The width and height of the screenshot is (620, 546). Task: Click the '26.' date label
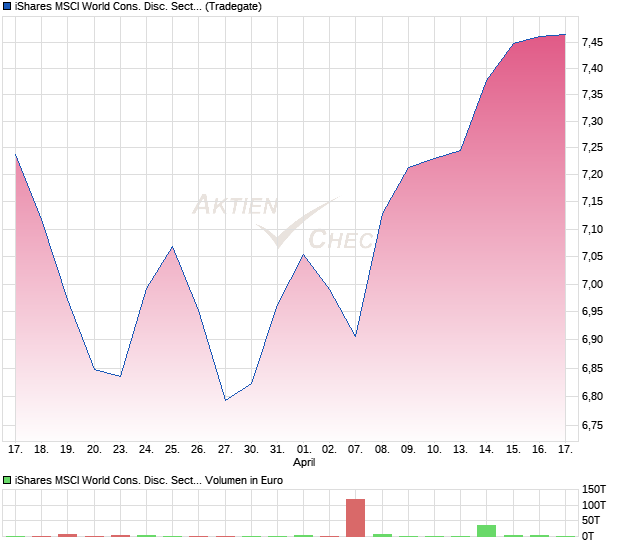tap(198, 449)
